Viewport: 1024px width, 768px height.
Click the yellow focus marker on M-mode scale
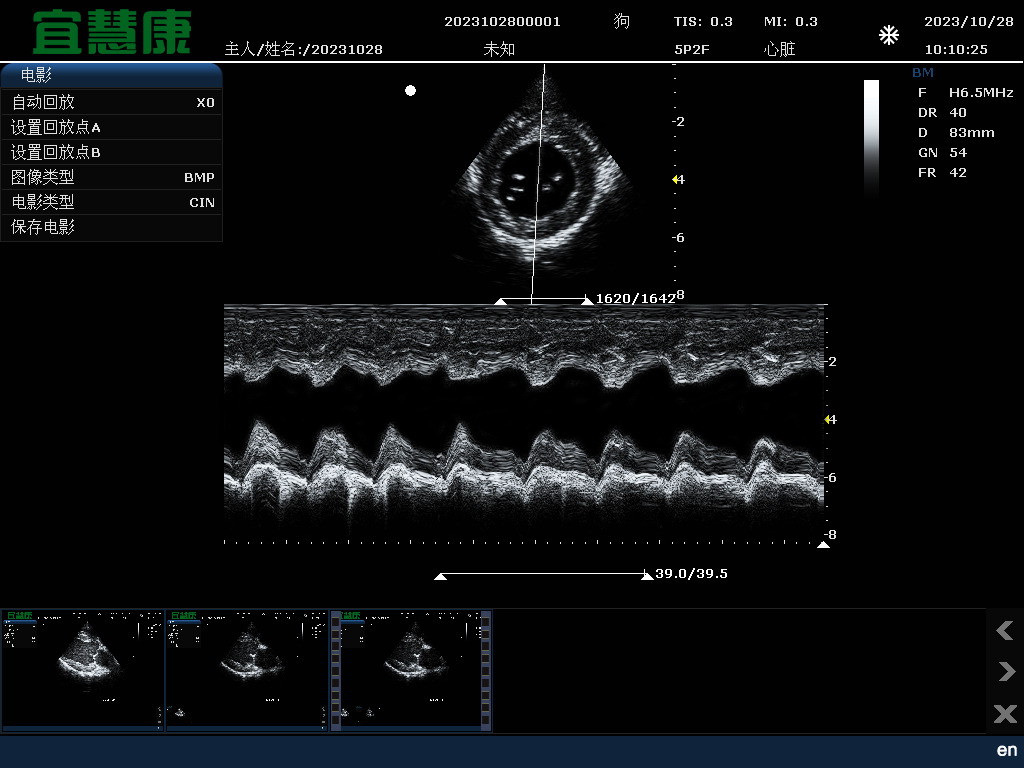(828, 419)
